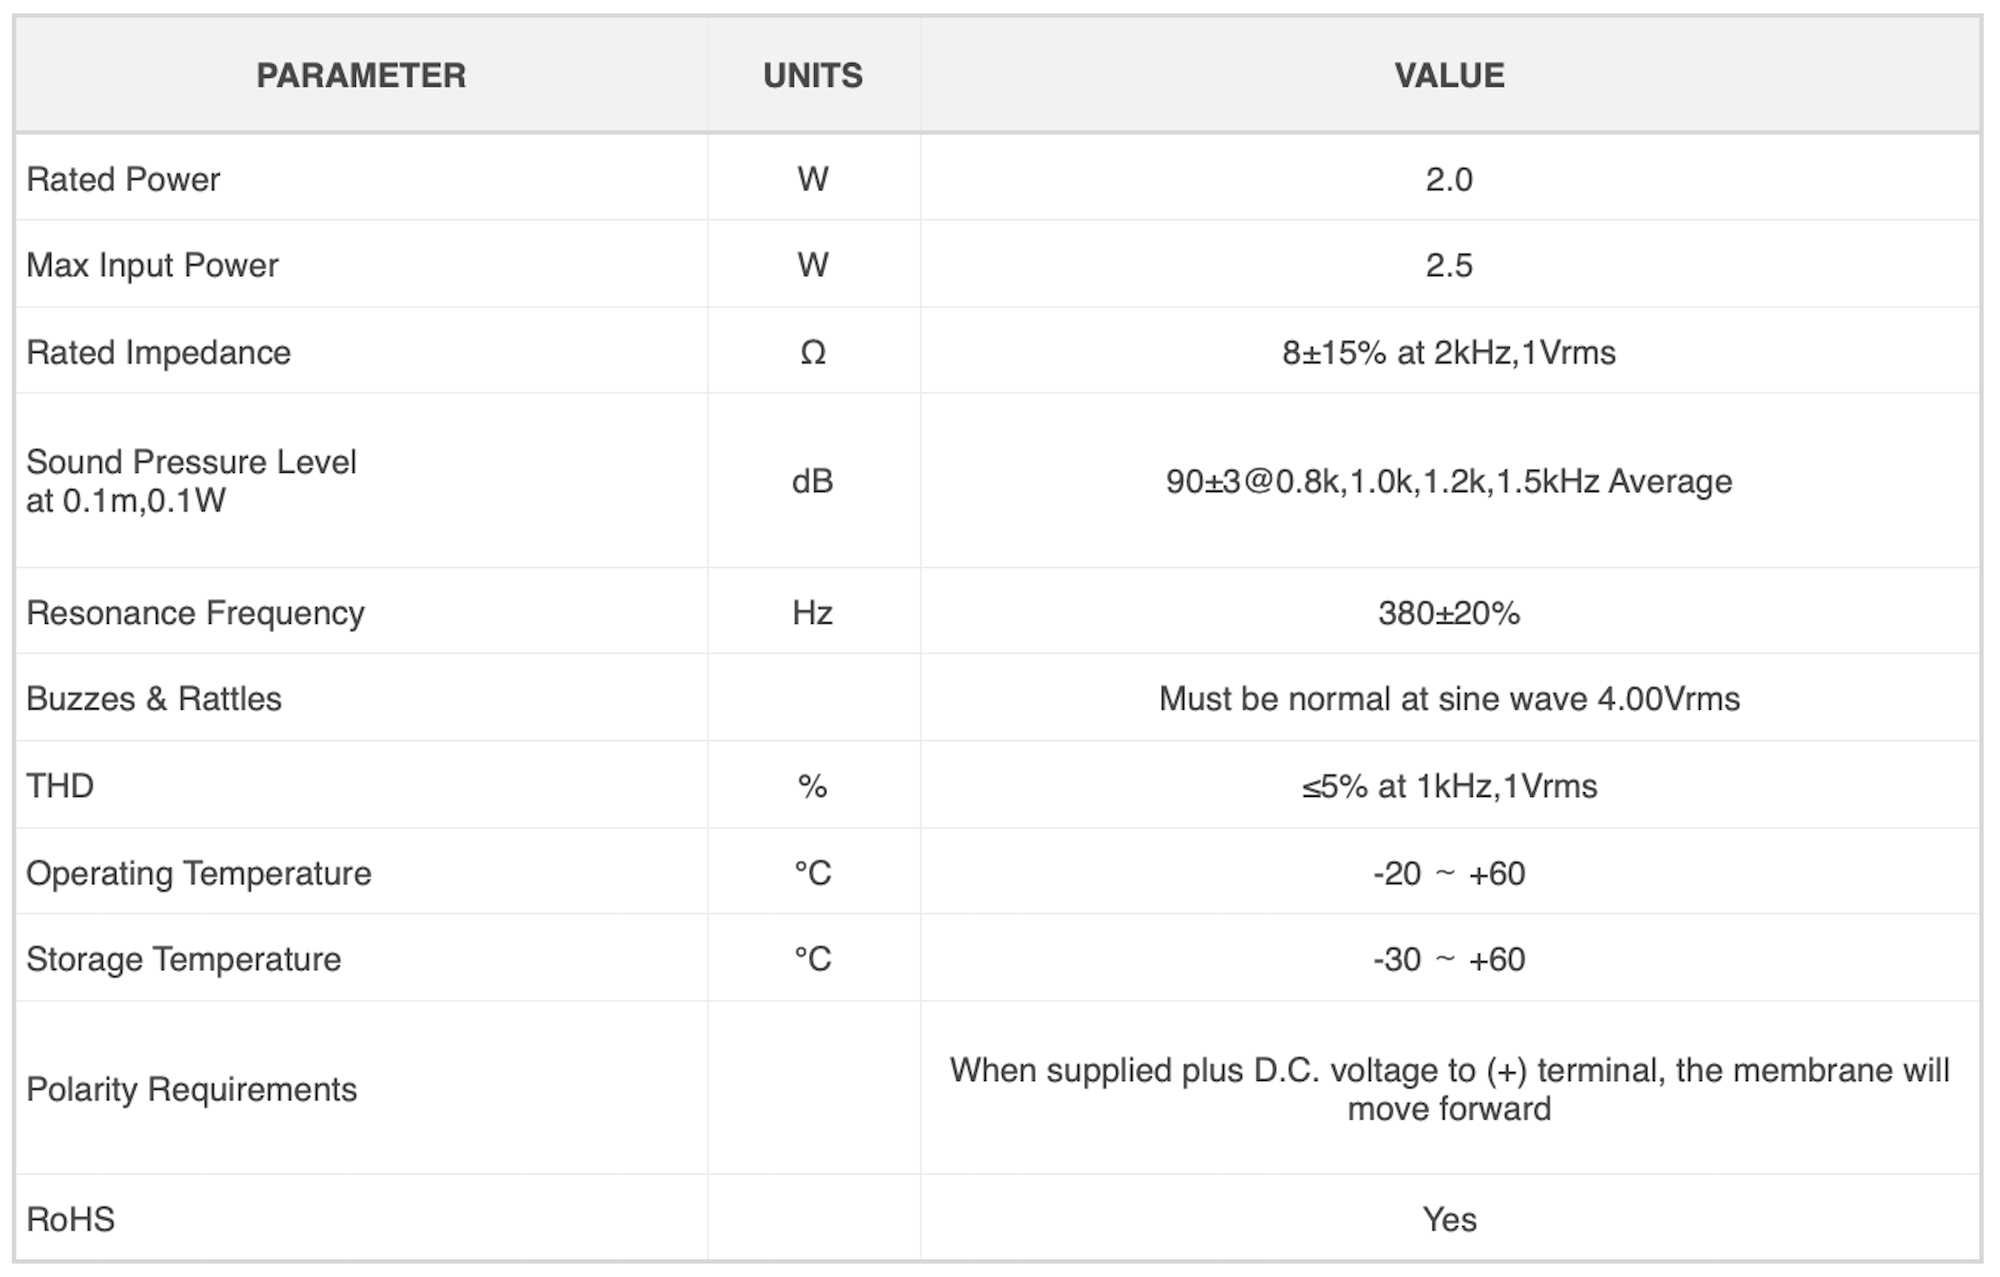Click the dB units cell

point(813,481)
